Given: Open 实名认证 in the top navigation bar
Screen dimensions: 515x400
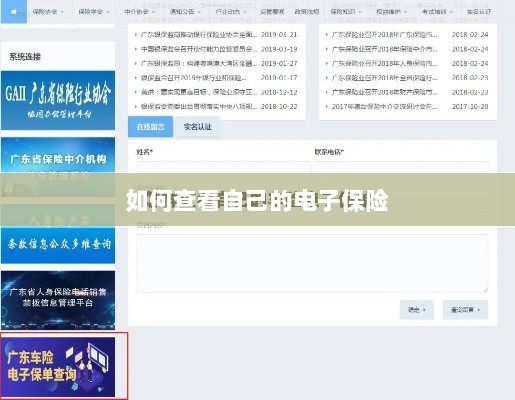Looking at the screenshot, I should [x=479, y=12].
